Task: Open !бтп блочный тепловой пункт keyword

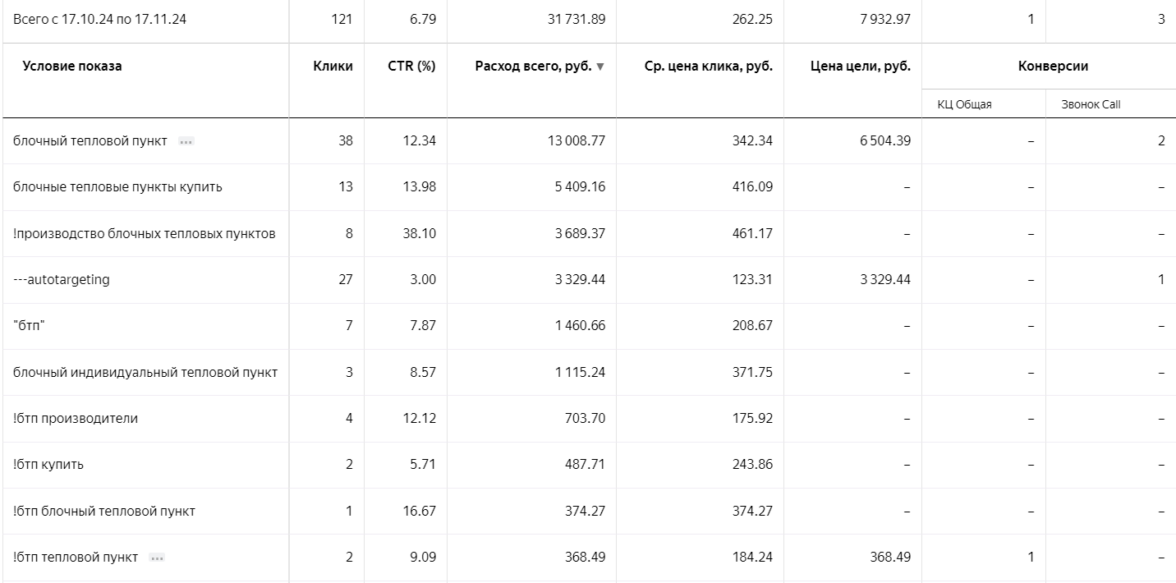Action: (x=103, y=510)
